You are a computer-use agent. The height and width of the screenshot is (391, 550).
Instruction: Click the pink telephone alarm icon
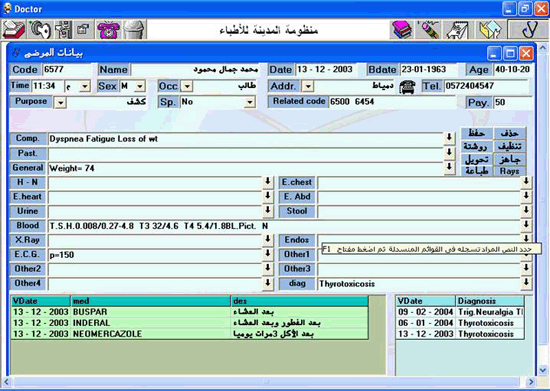tap(108, 30)
